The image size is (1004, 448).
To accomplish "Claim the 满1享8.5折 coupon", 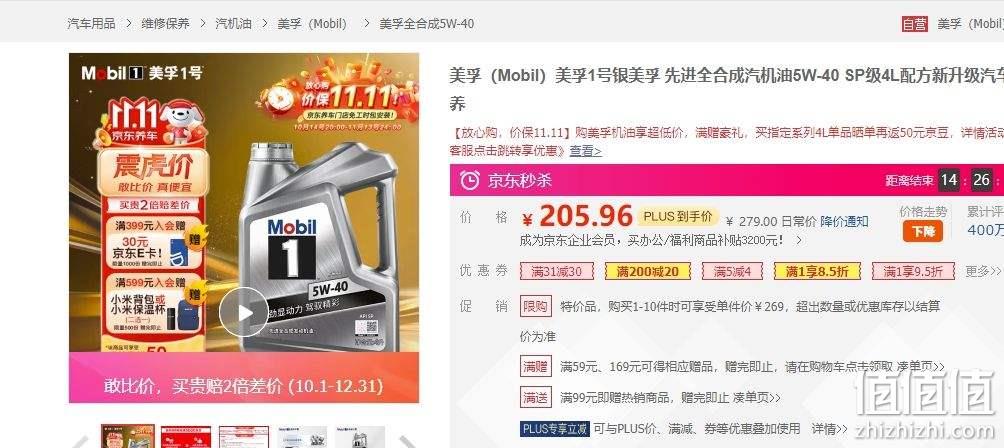I will [817, 271].
